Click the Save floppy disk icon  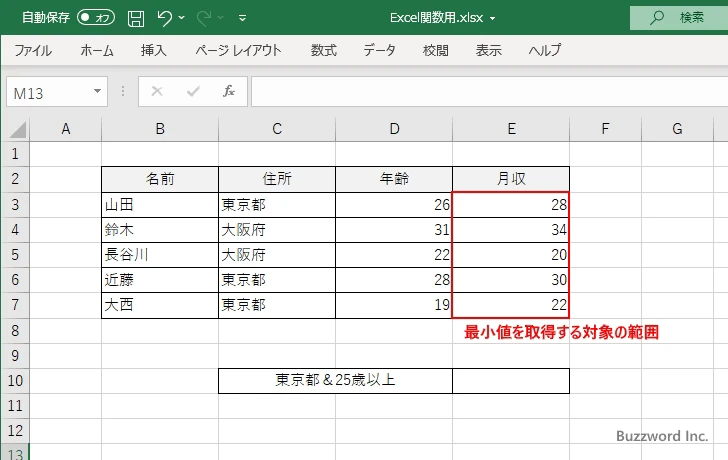pos(136,18)
